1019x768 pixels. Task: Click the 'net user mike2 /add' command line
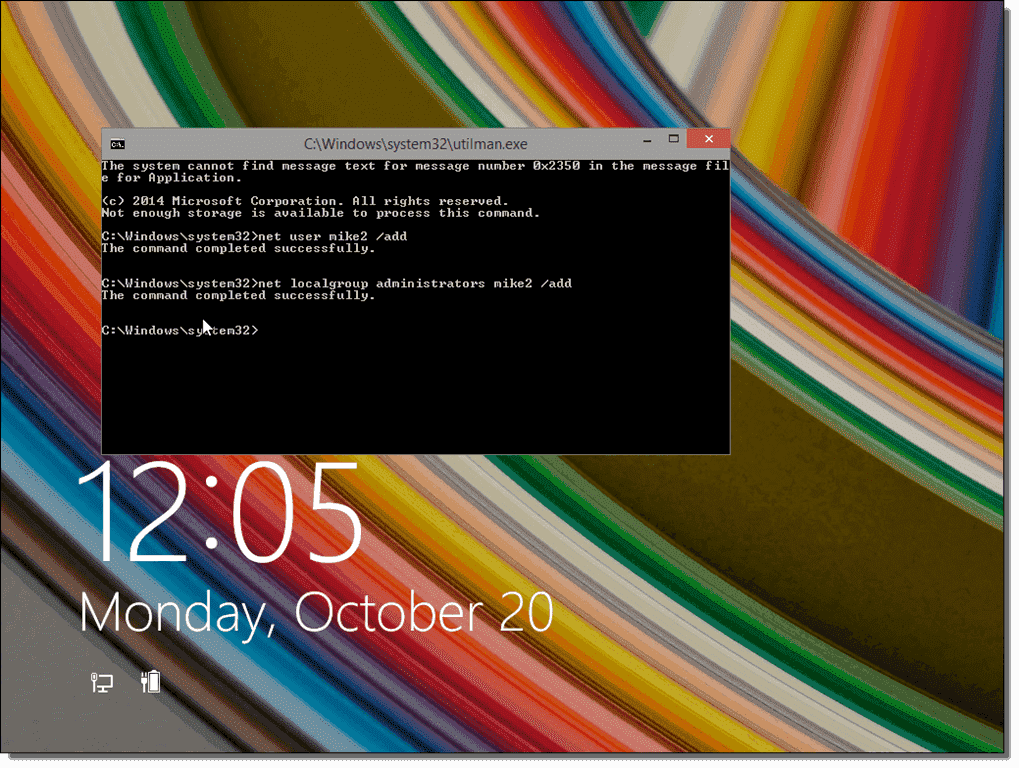(254, 236)
